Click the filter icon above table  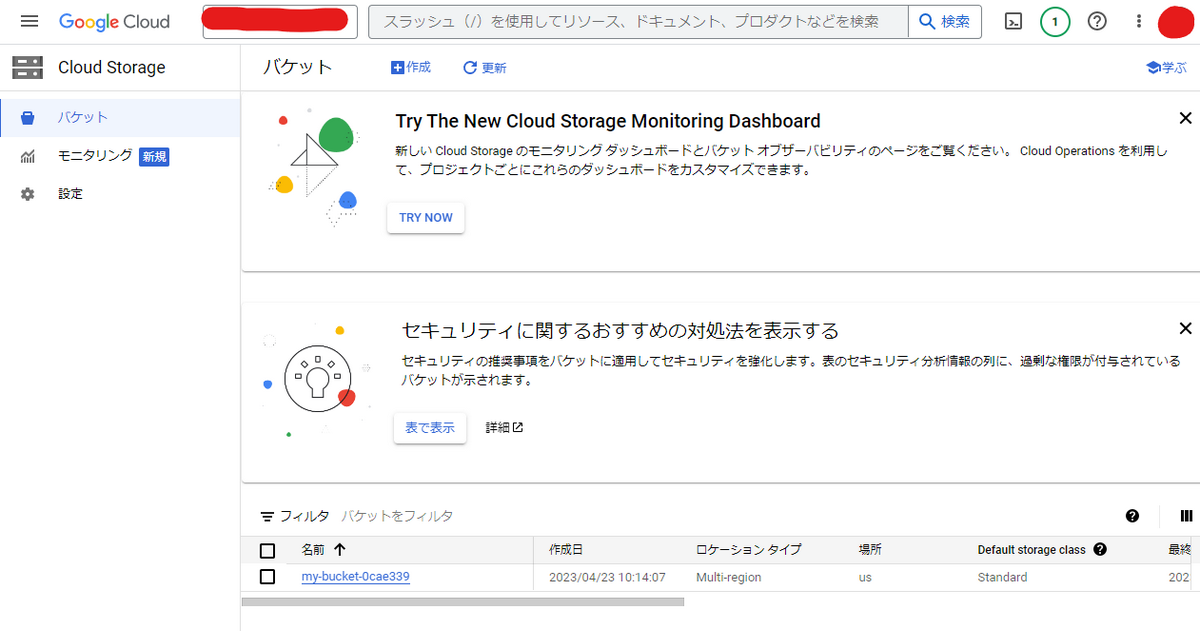[267, 517]
